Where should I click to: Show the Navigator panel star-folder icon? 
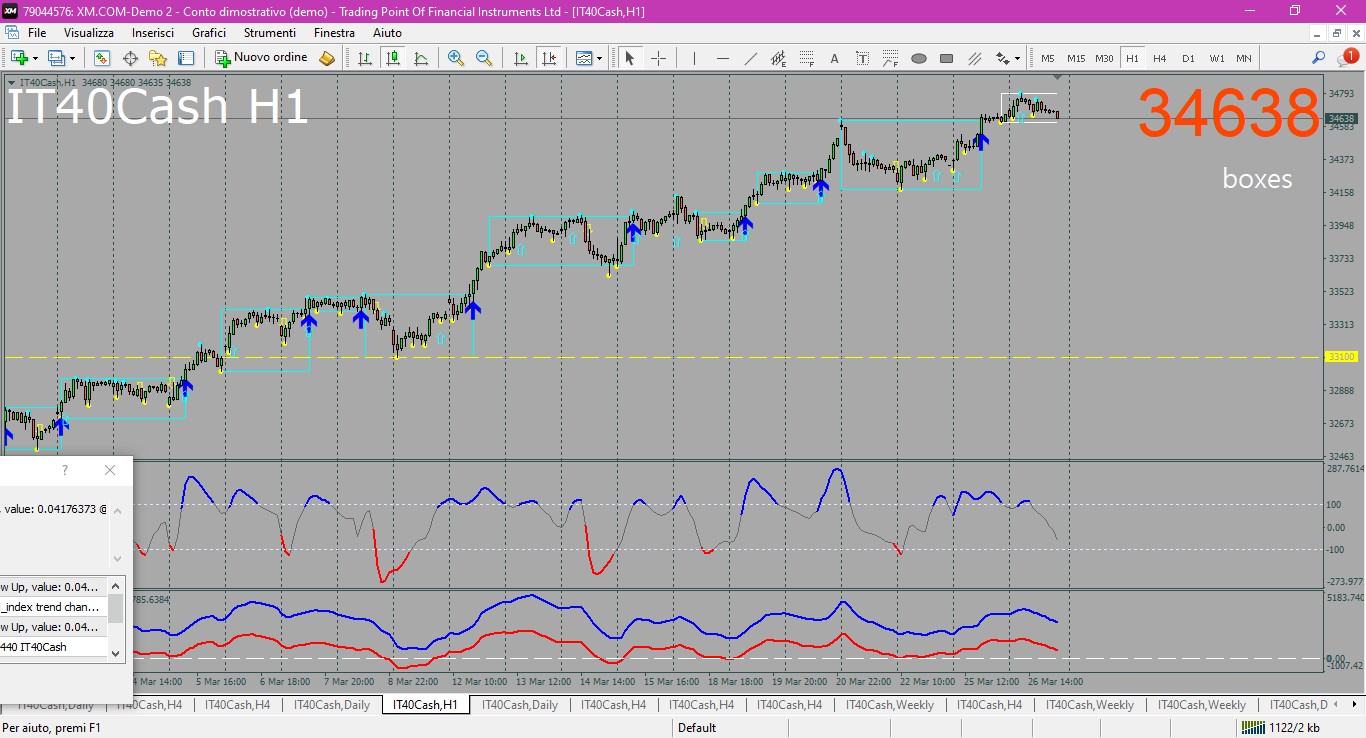click(x=158, y=58)
